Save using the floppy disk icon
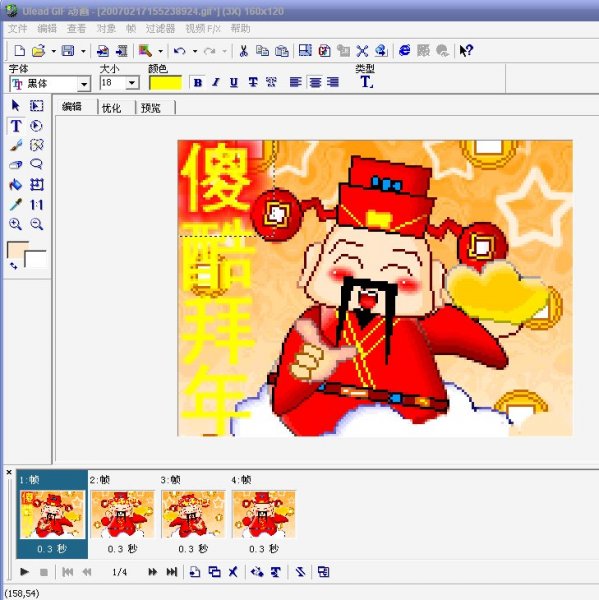 pos(68,51)
